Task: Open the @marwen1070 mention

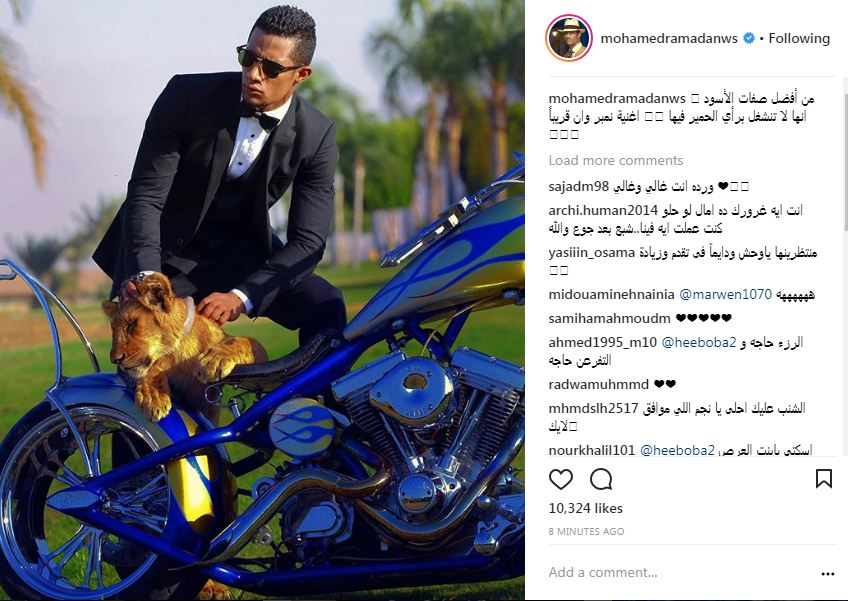Action: [725, 294]
